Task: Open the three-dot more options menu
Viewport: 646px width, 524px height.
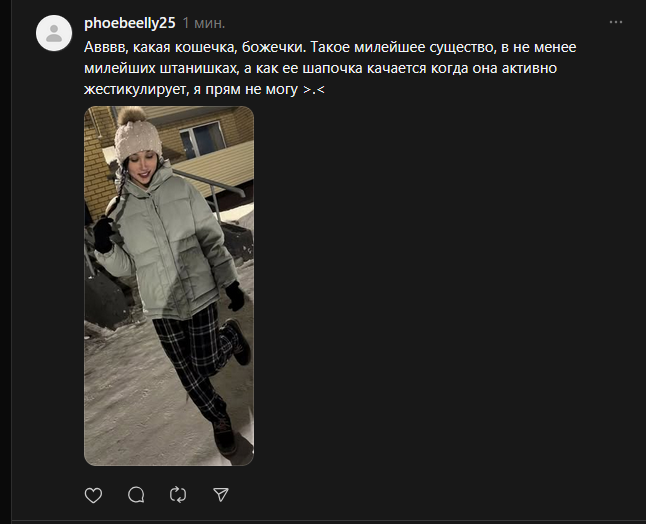Action: 616,22
